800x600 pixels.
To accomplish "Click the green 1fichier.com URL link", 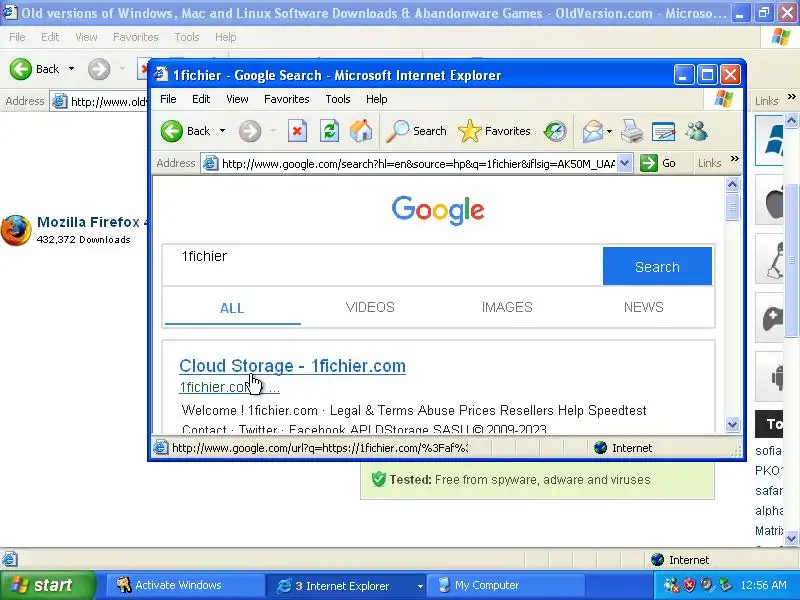I will click(x=230, y=387).
